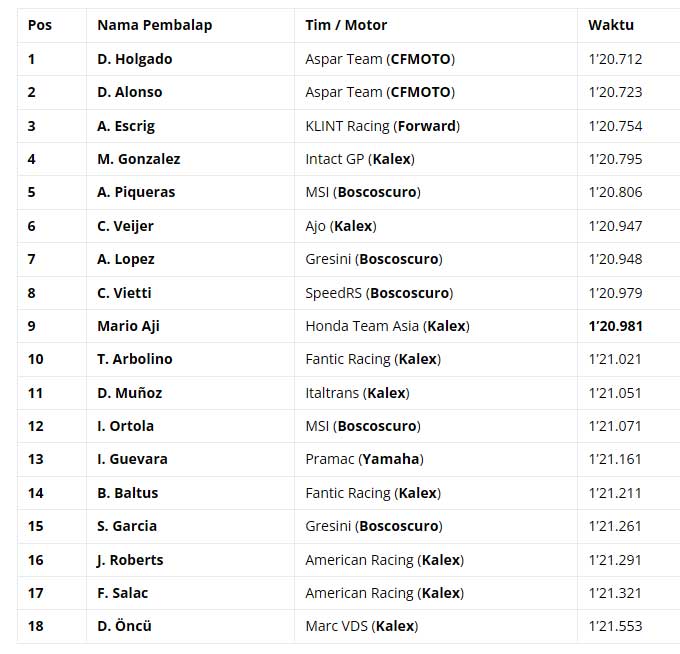Select the Ajo (Kalex) team cell

coord(341,226)
